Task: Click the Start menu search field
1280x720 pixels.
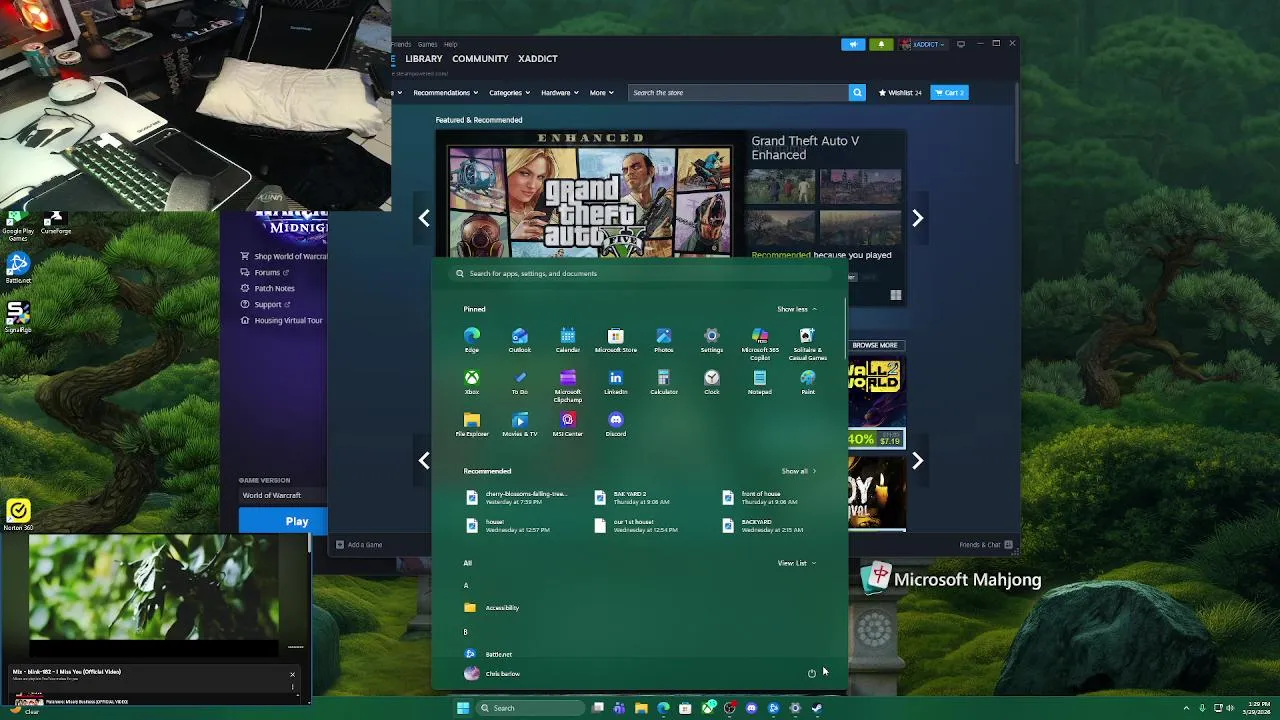Action: 640,273
